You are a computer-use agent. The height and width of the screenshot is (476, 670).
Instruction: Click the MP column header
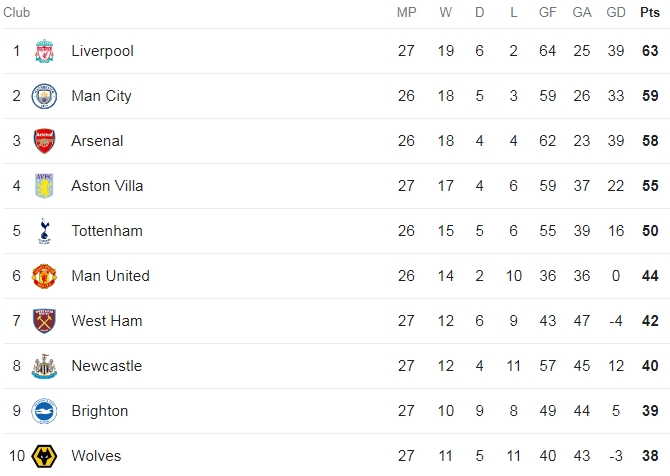click(406, 12)
